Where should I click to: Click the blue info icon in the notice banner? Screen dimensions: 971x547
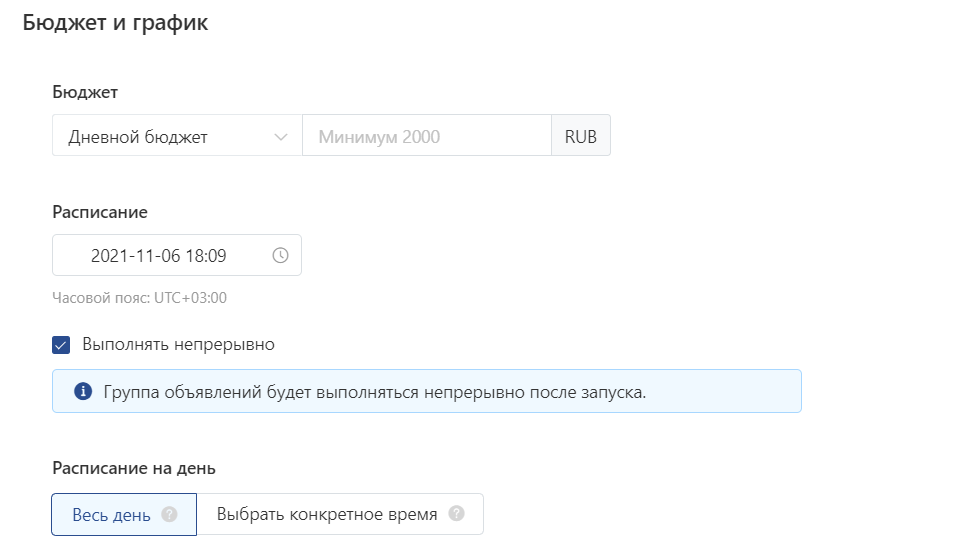[83, 392]
